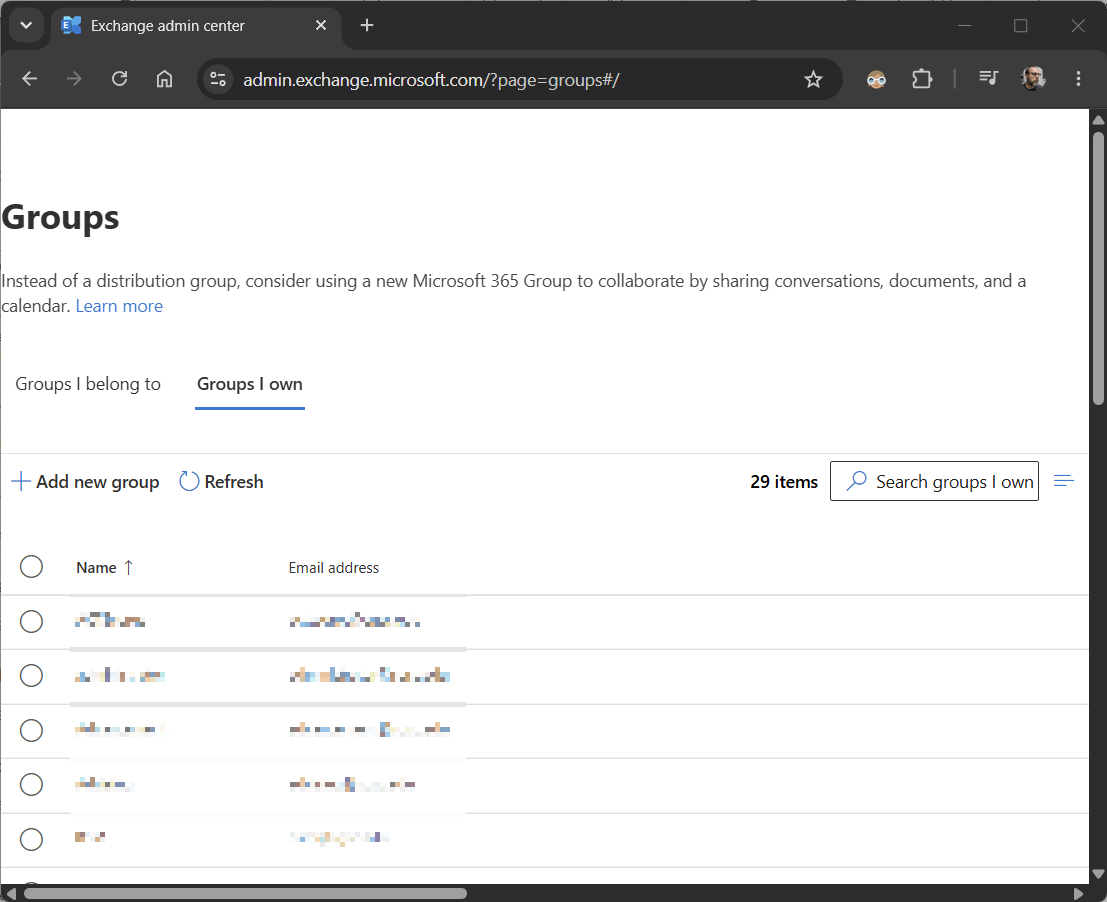Bookmark this page with the star

click(813, 79)
